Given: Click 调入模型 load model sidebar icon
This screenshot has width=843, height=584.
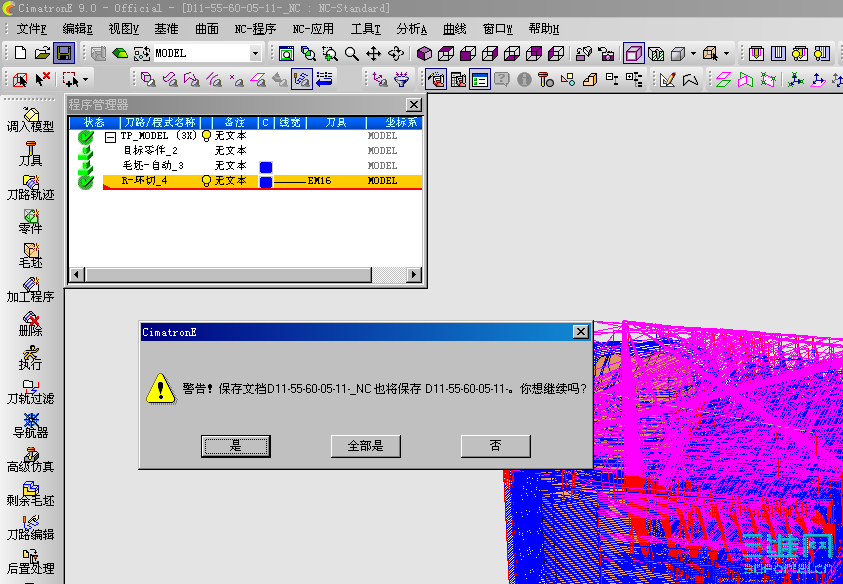Looking at the screenshot, I should (31, 120).
